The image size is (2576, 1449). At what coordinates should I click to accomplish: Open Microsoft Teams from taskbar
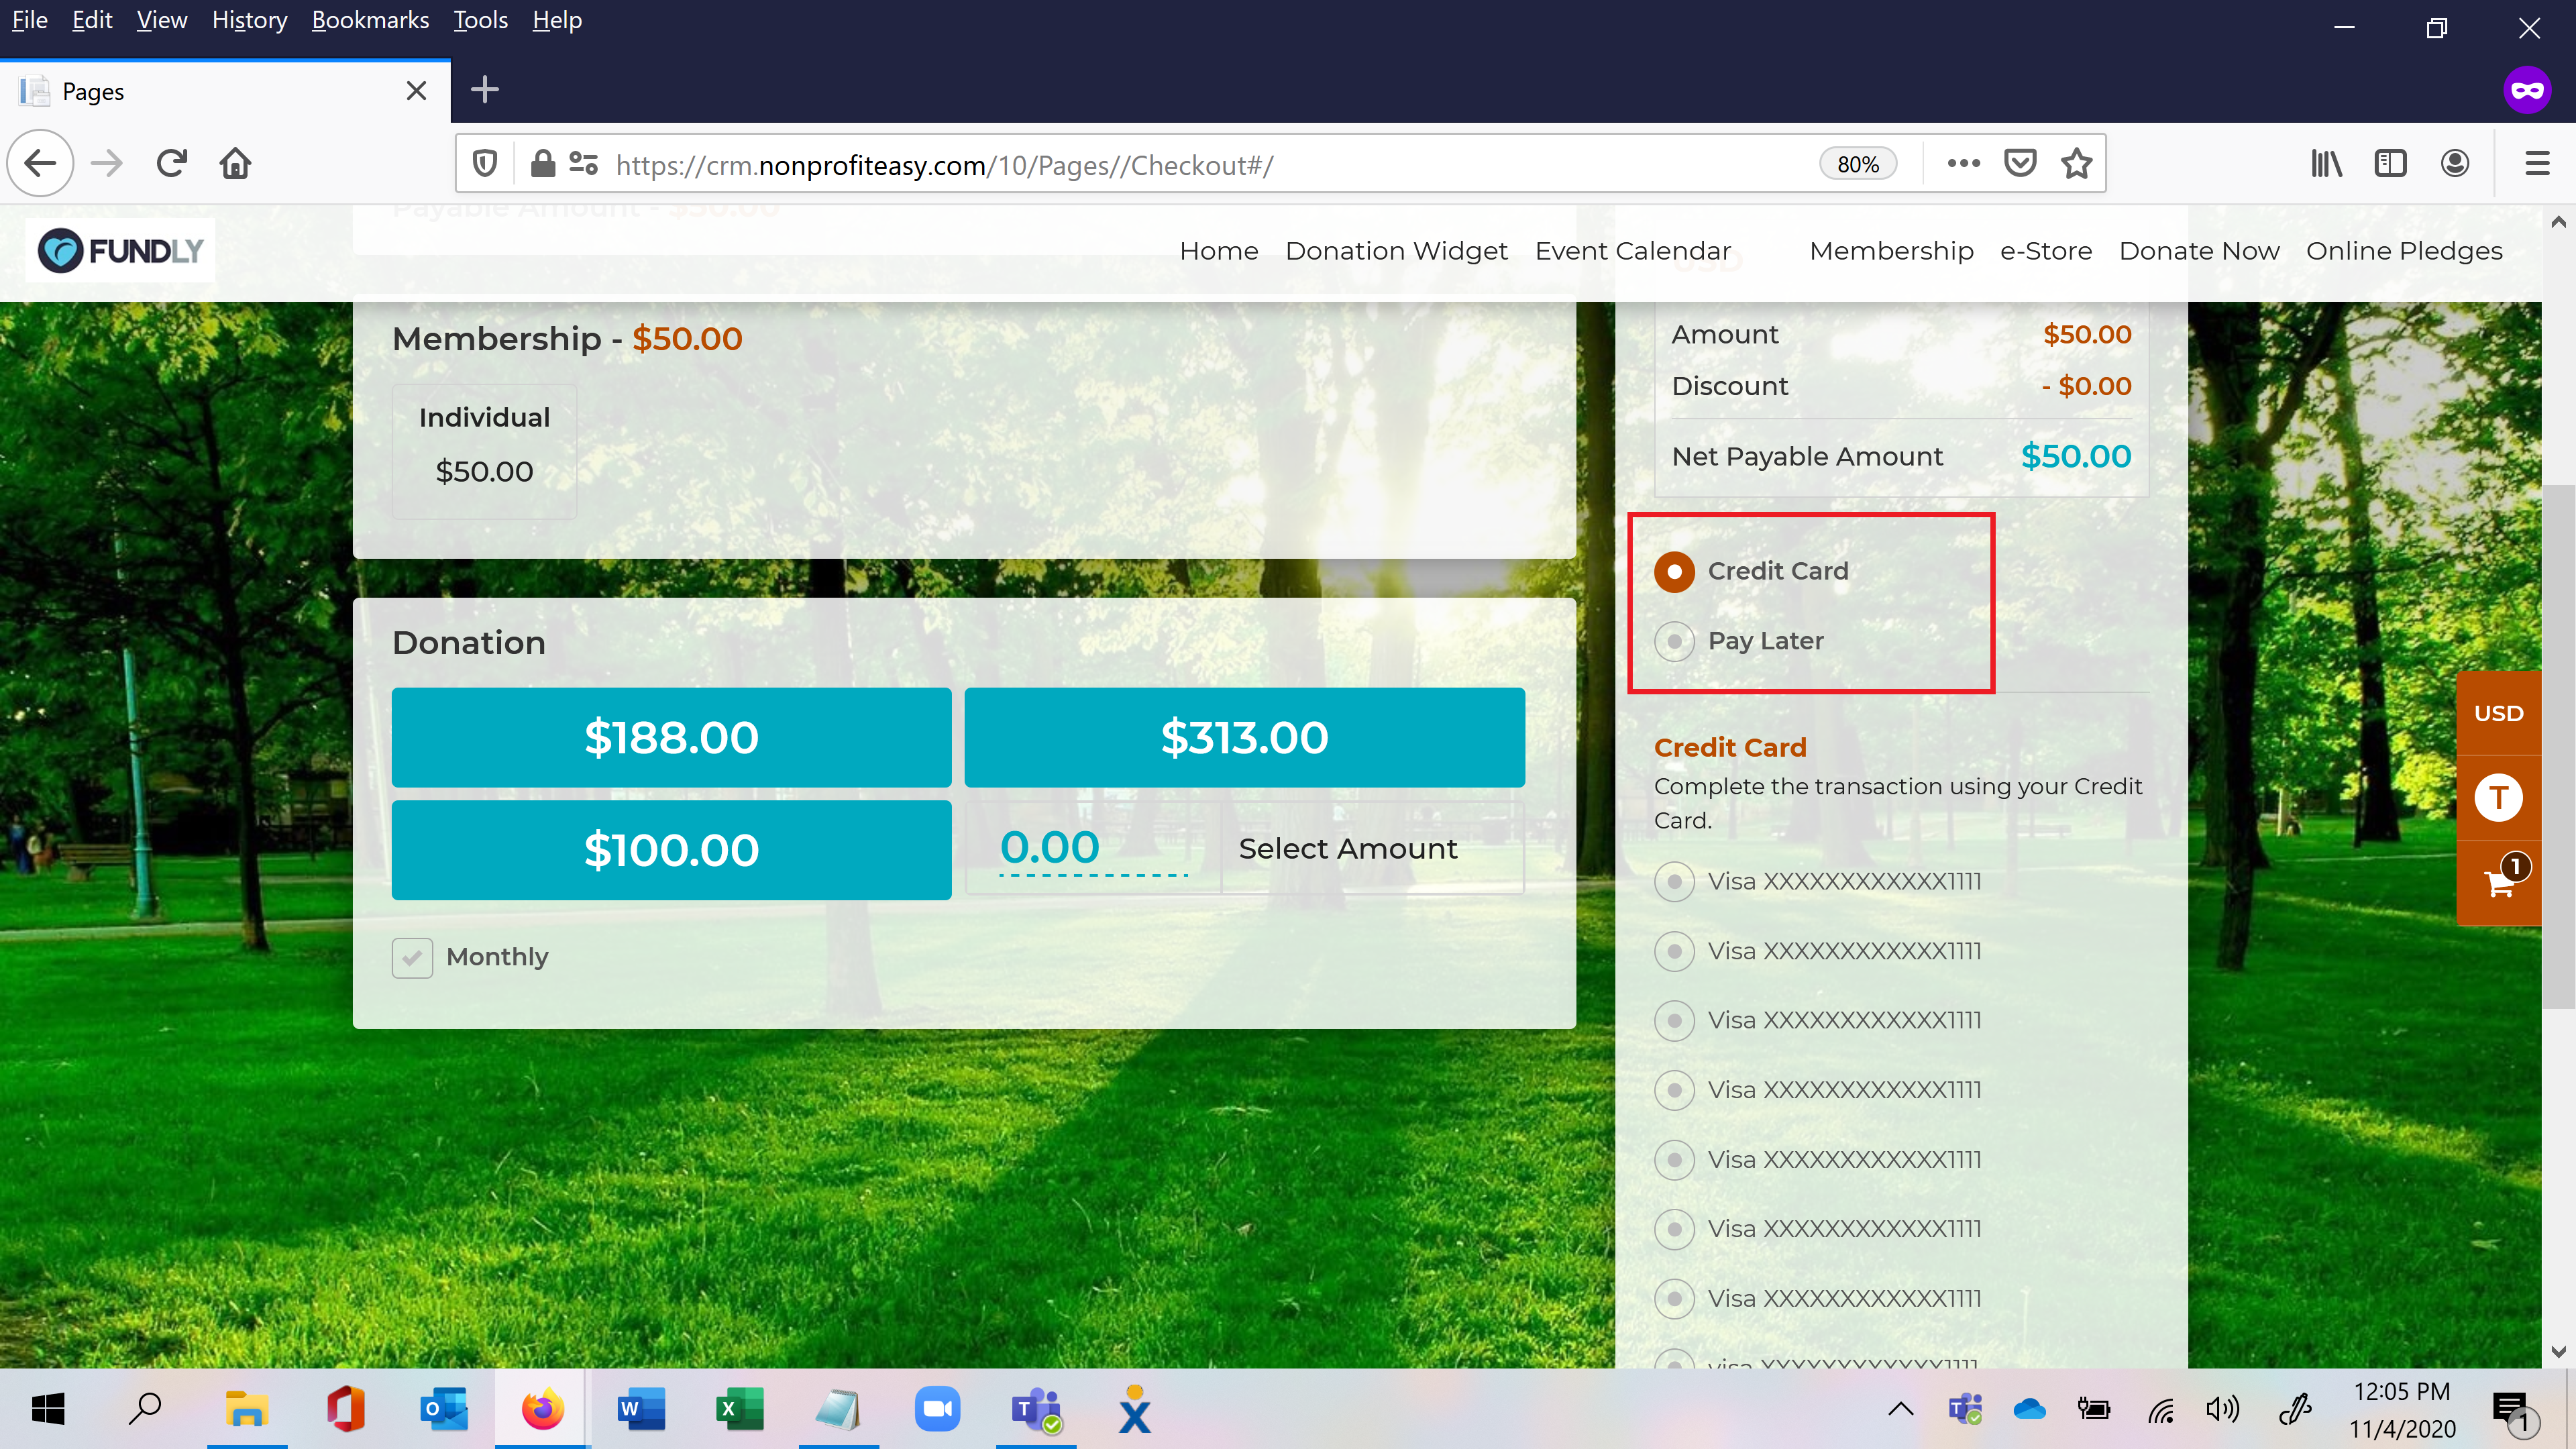tap(1036, 1409)
